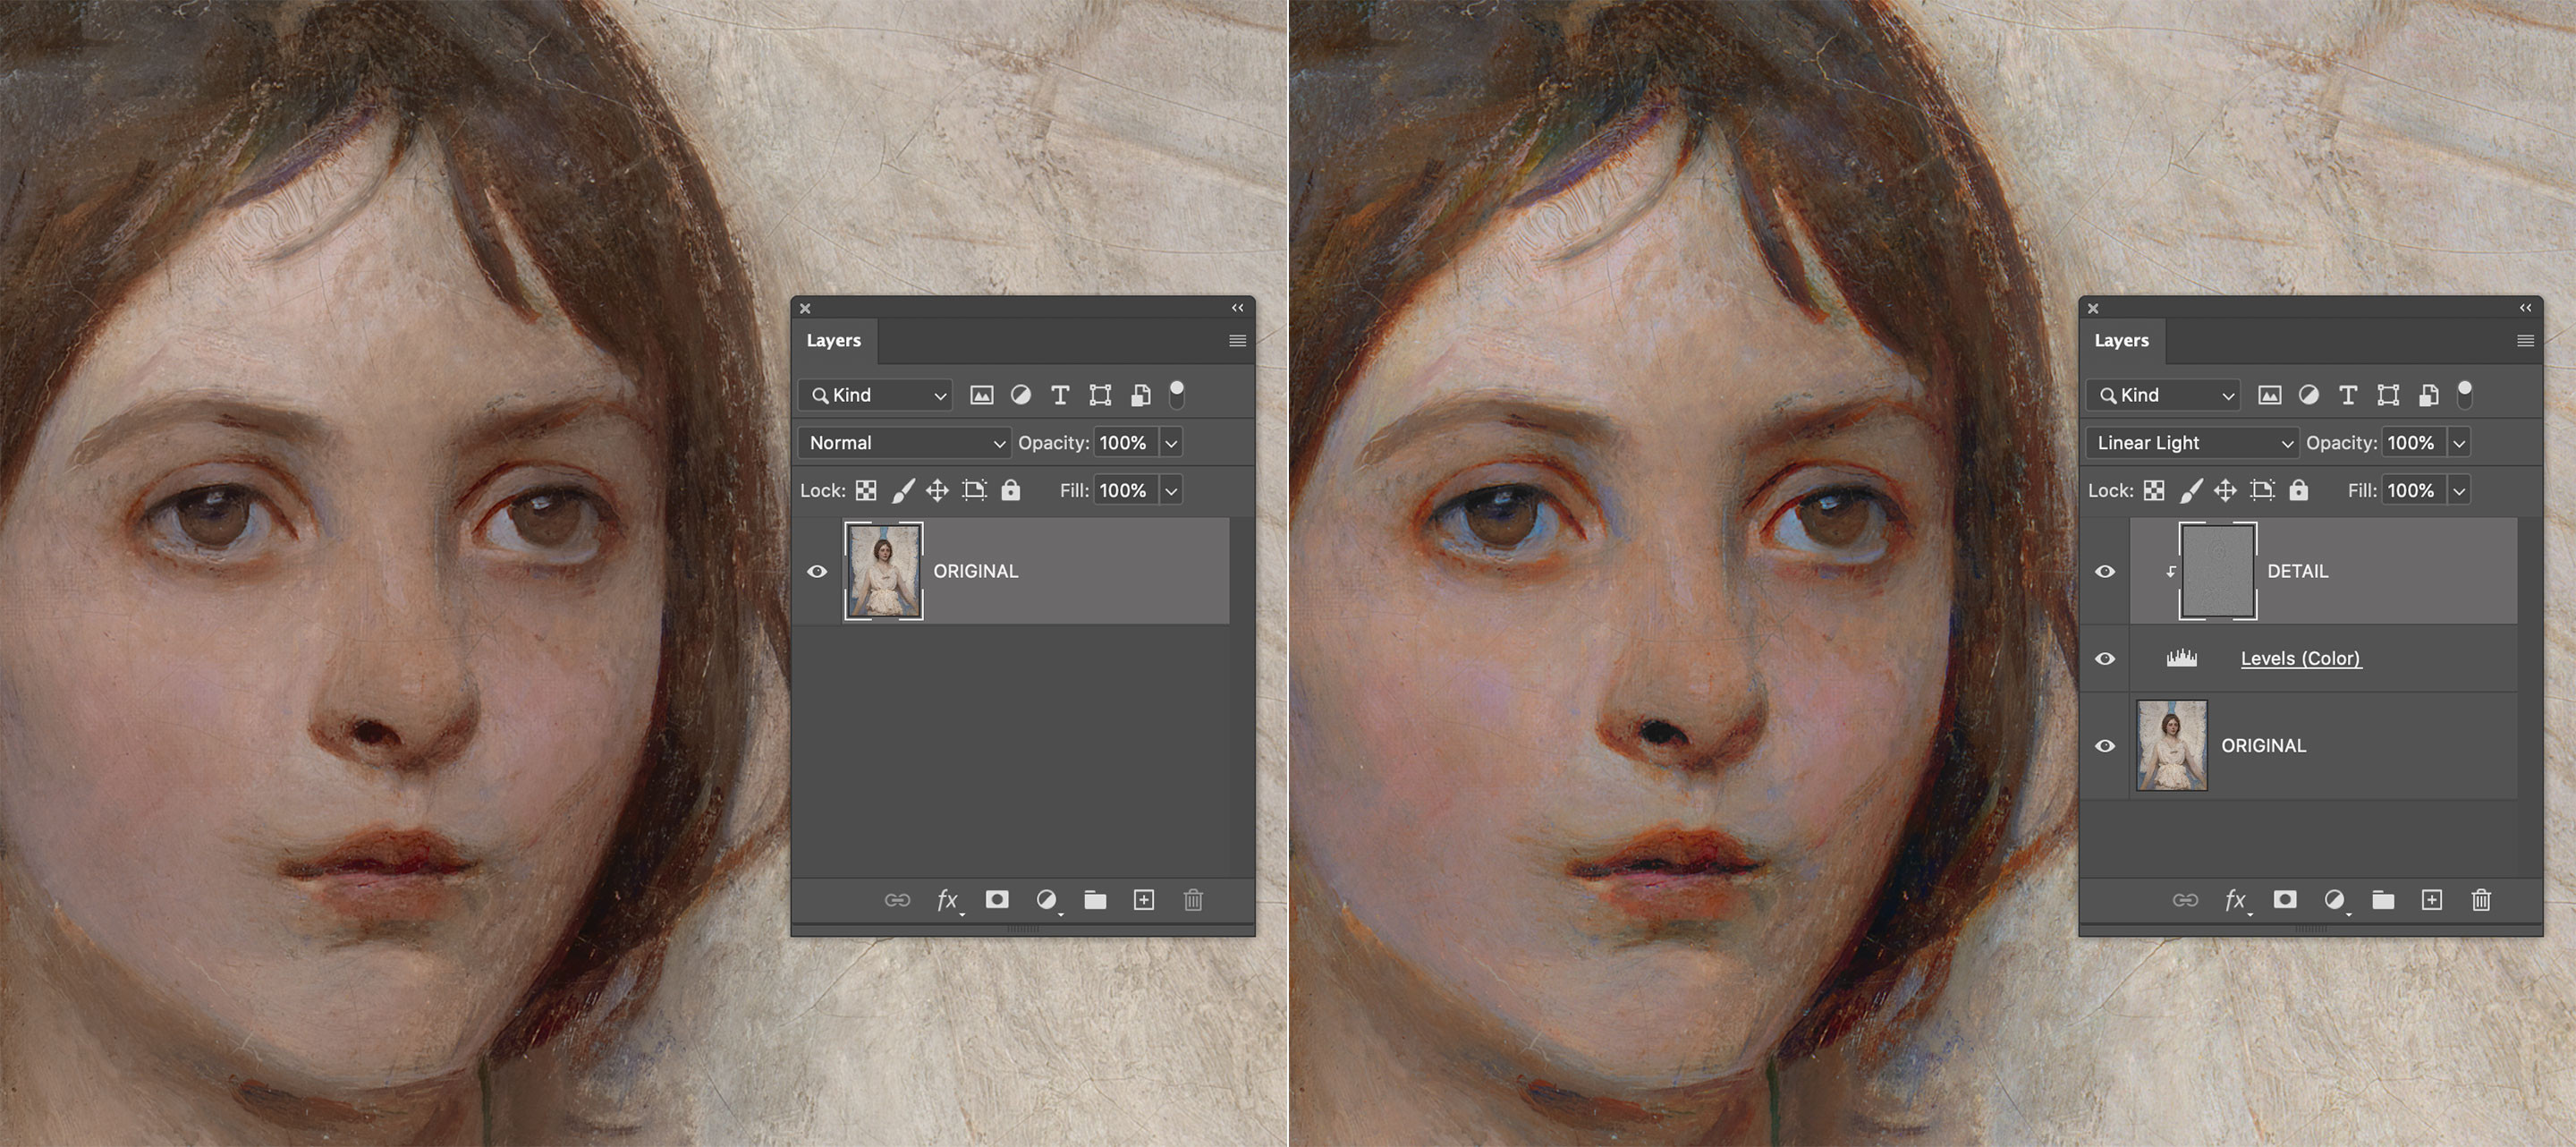Click link layers icon in left panel
Image resolution: width=2576 pixels, height=1147 pixels.
[x=898, y=900]
